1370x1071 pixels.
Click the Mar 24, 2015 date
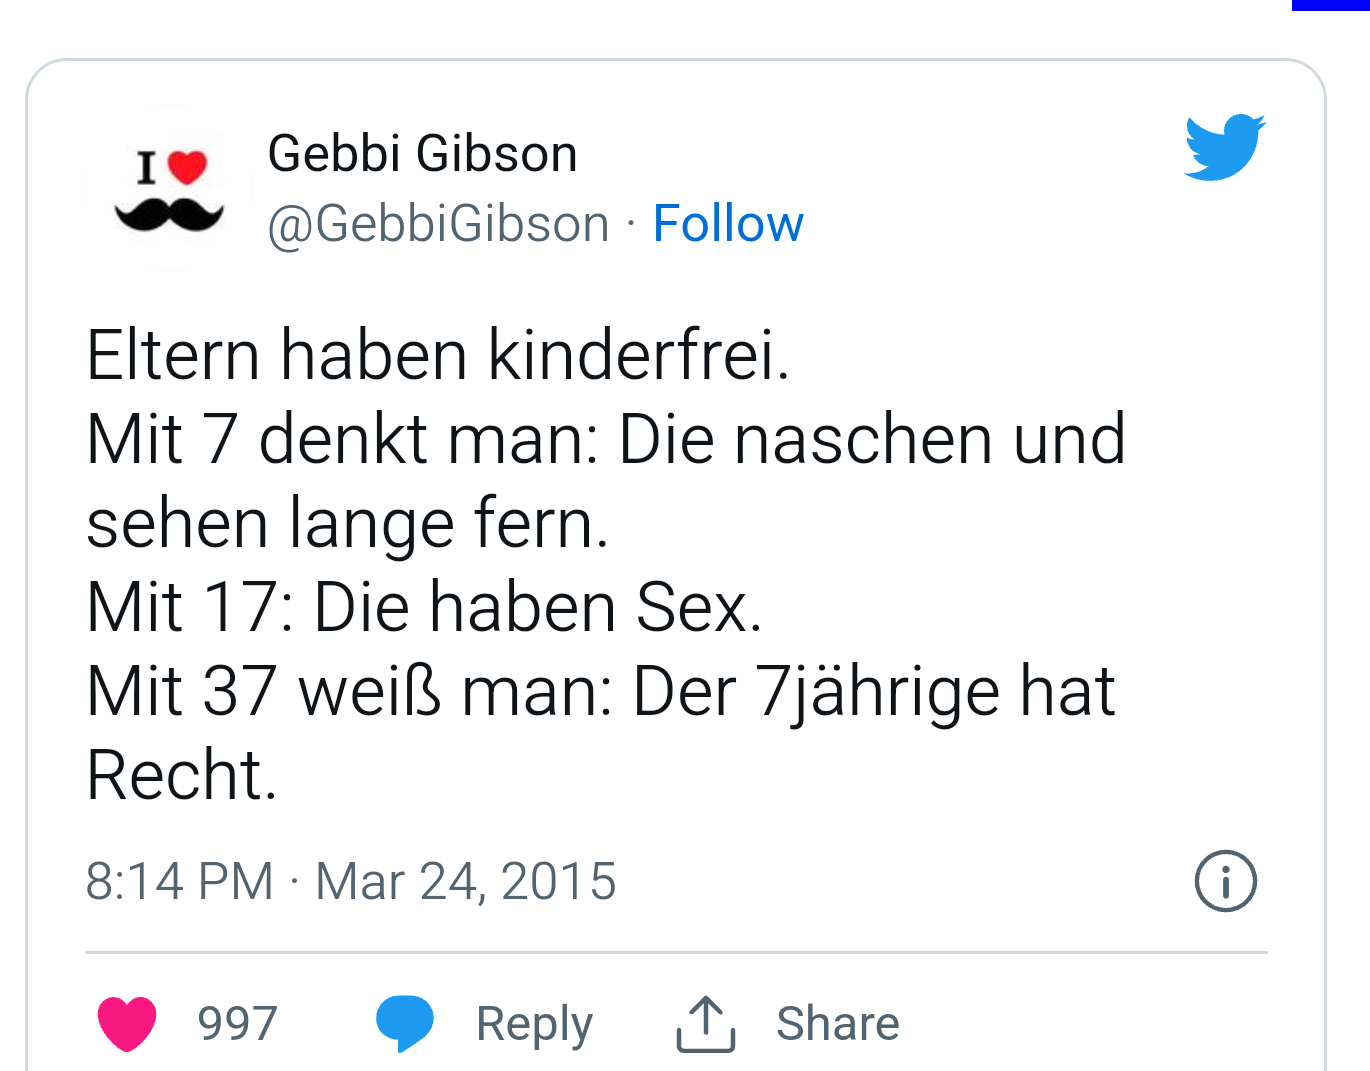pyautogui.click(x=465, y=881)
